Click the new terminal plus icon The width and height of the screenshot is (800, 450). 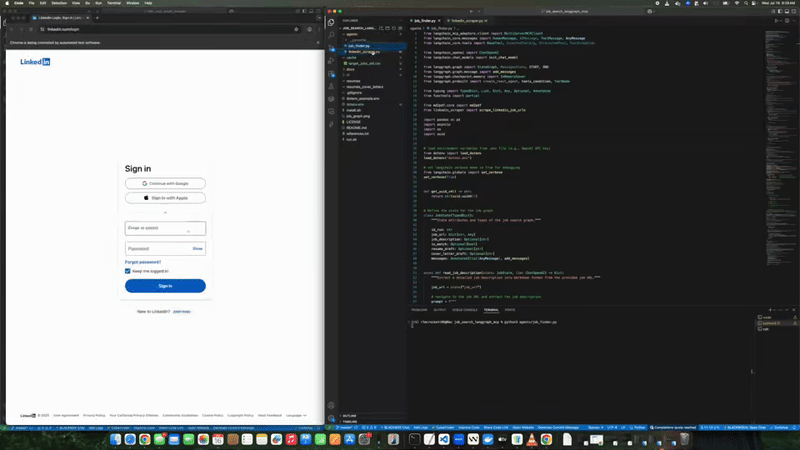point(770,310)
